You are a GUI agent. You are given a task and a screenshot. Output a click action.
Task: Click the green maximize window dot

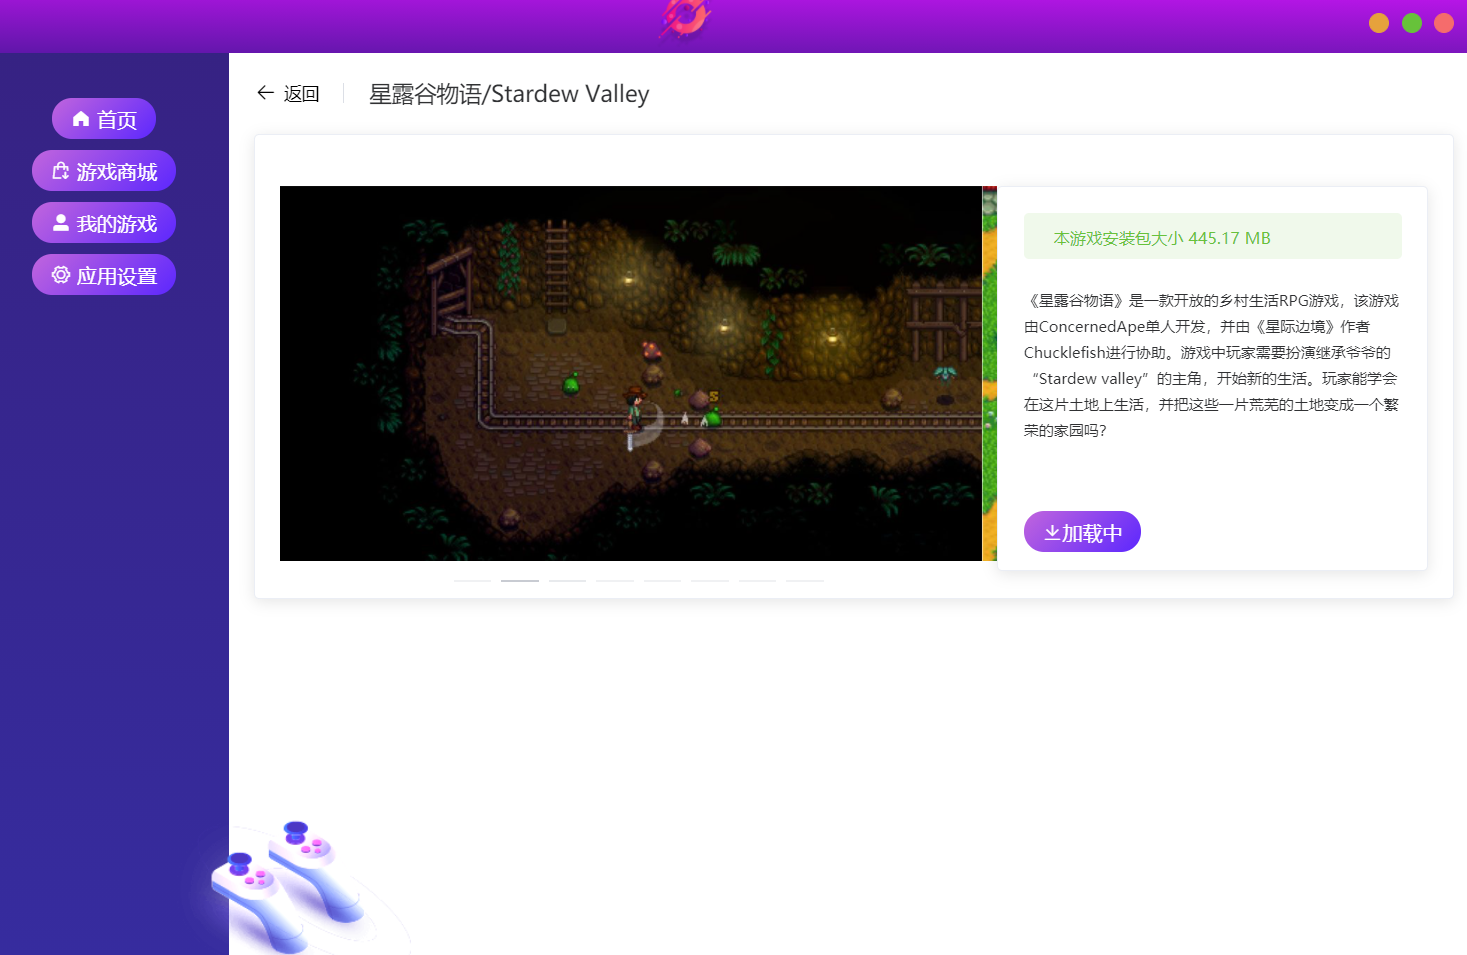1412,23
